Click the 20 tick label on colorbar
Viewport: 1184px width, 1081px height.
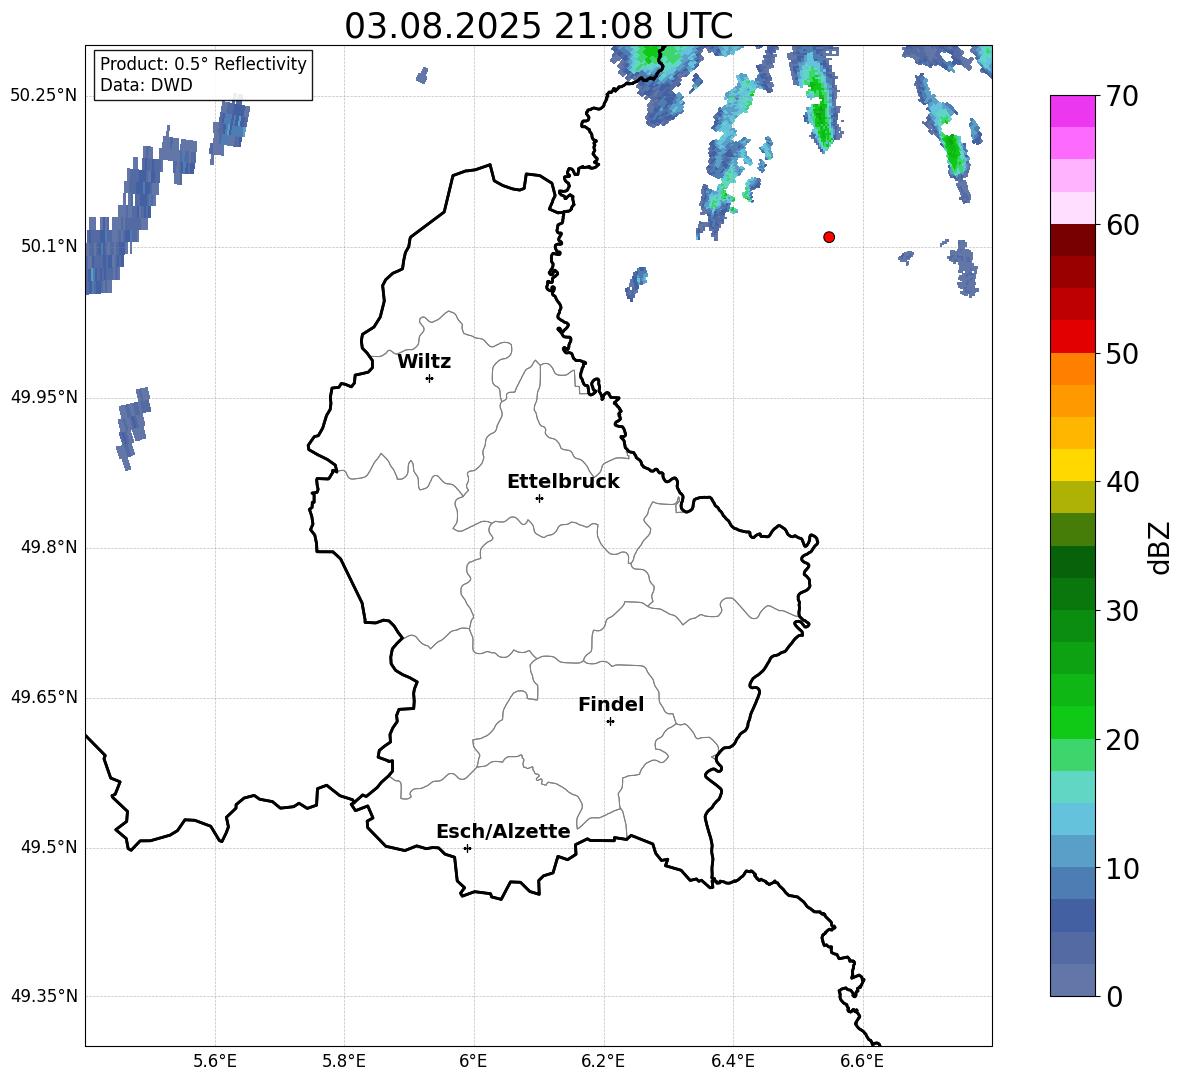[x=1122, y=740]
